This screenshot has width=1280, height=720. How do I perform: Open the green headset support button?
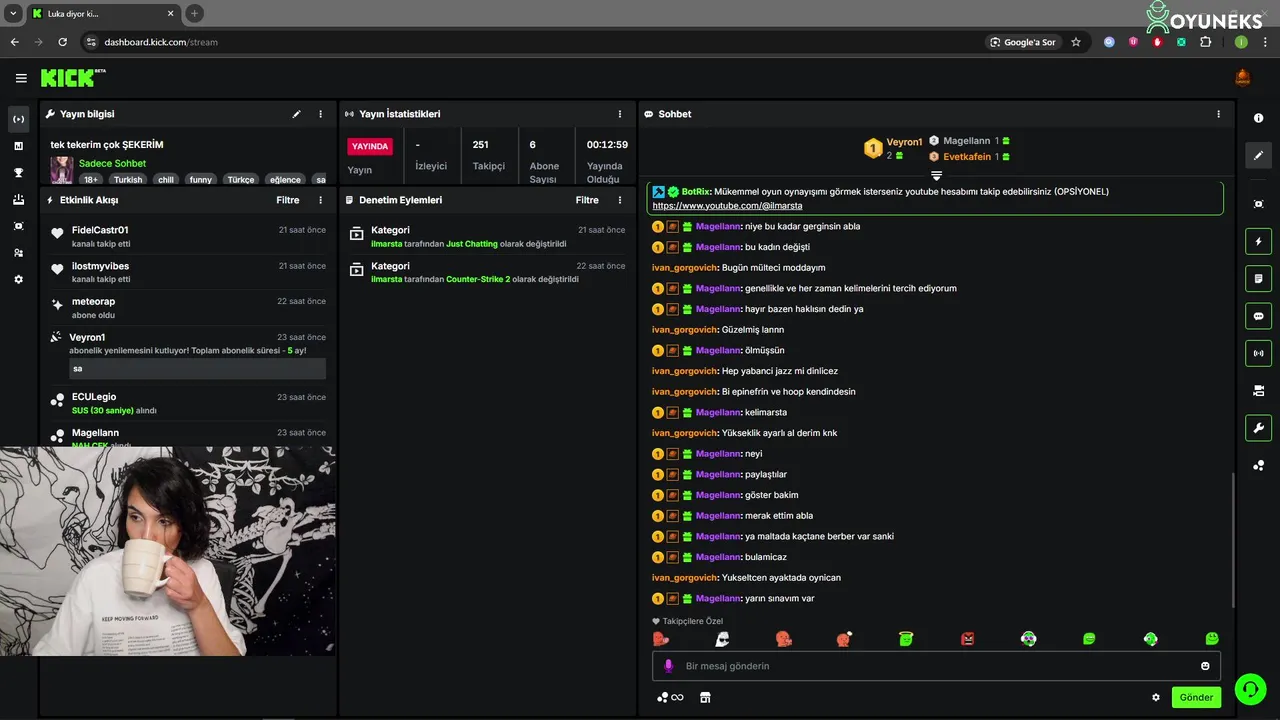[x=1249, y=689]
